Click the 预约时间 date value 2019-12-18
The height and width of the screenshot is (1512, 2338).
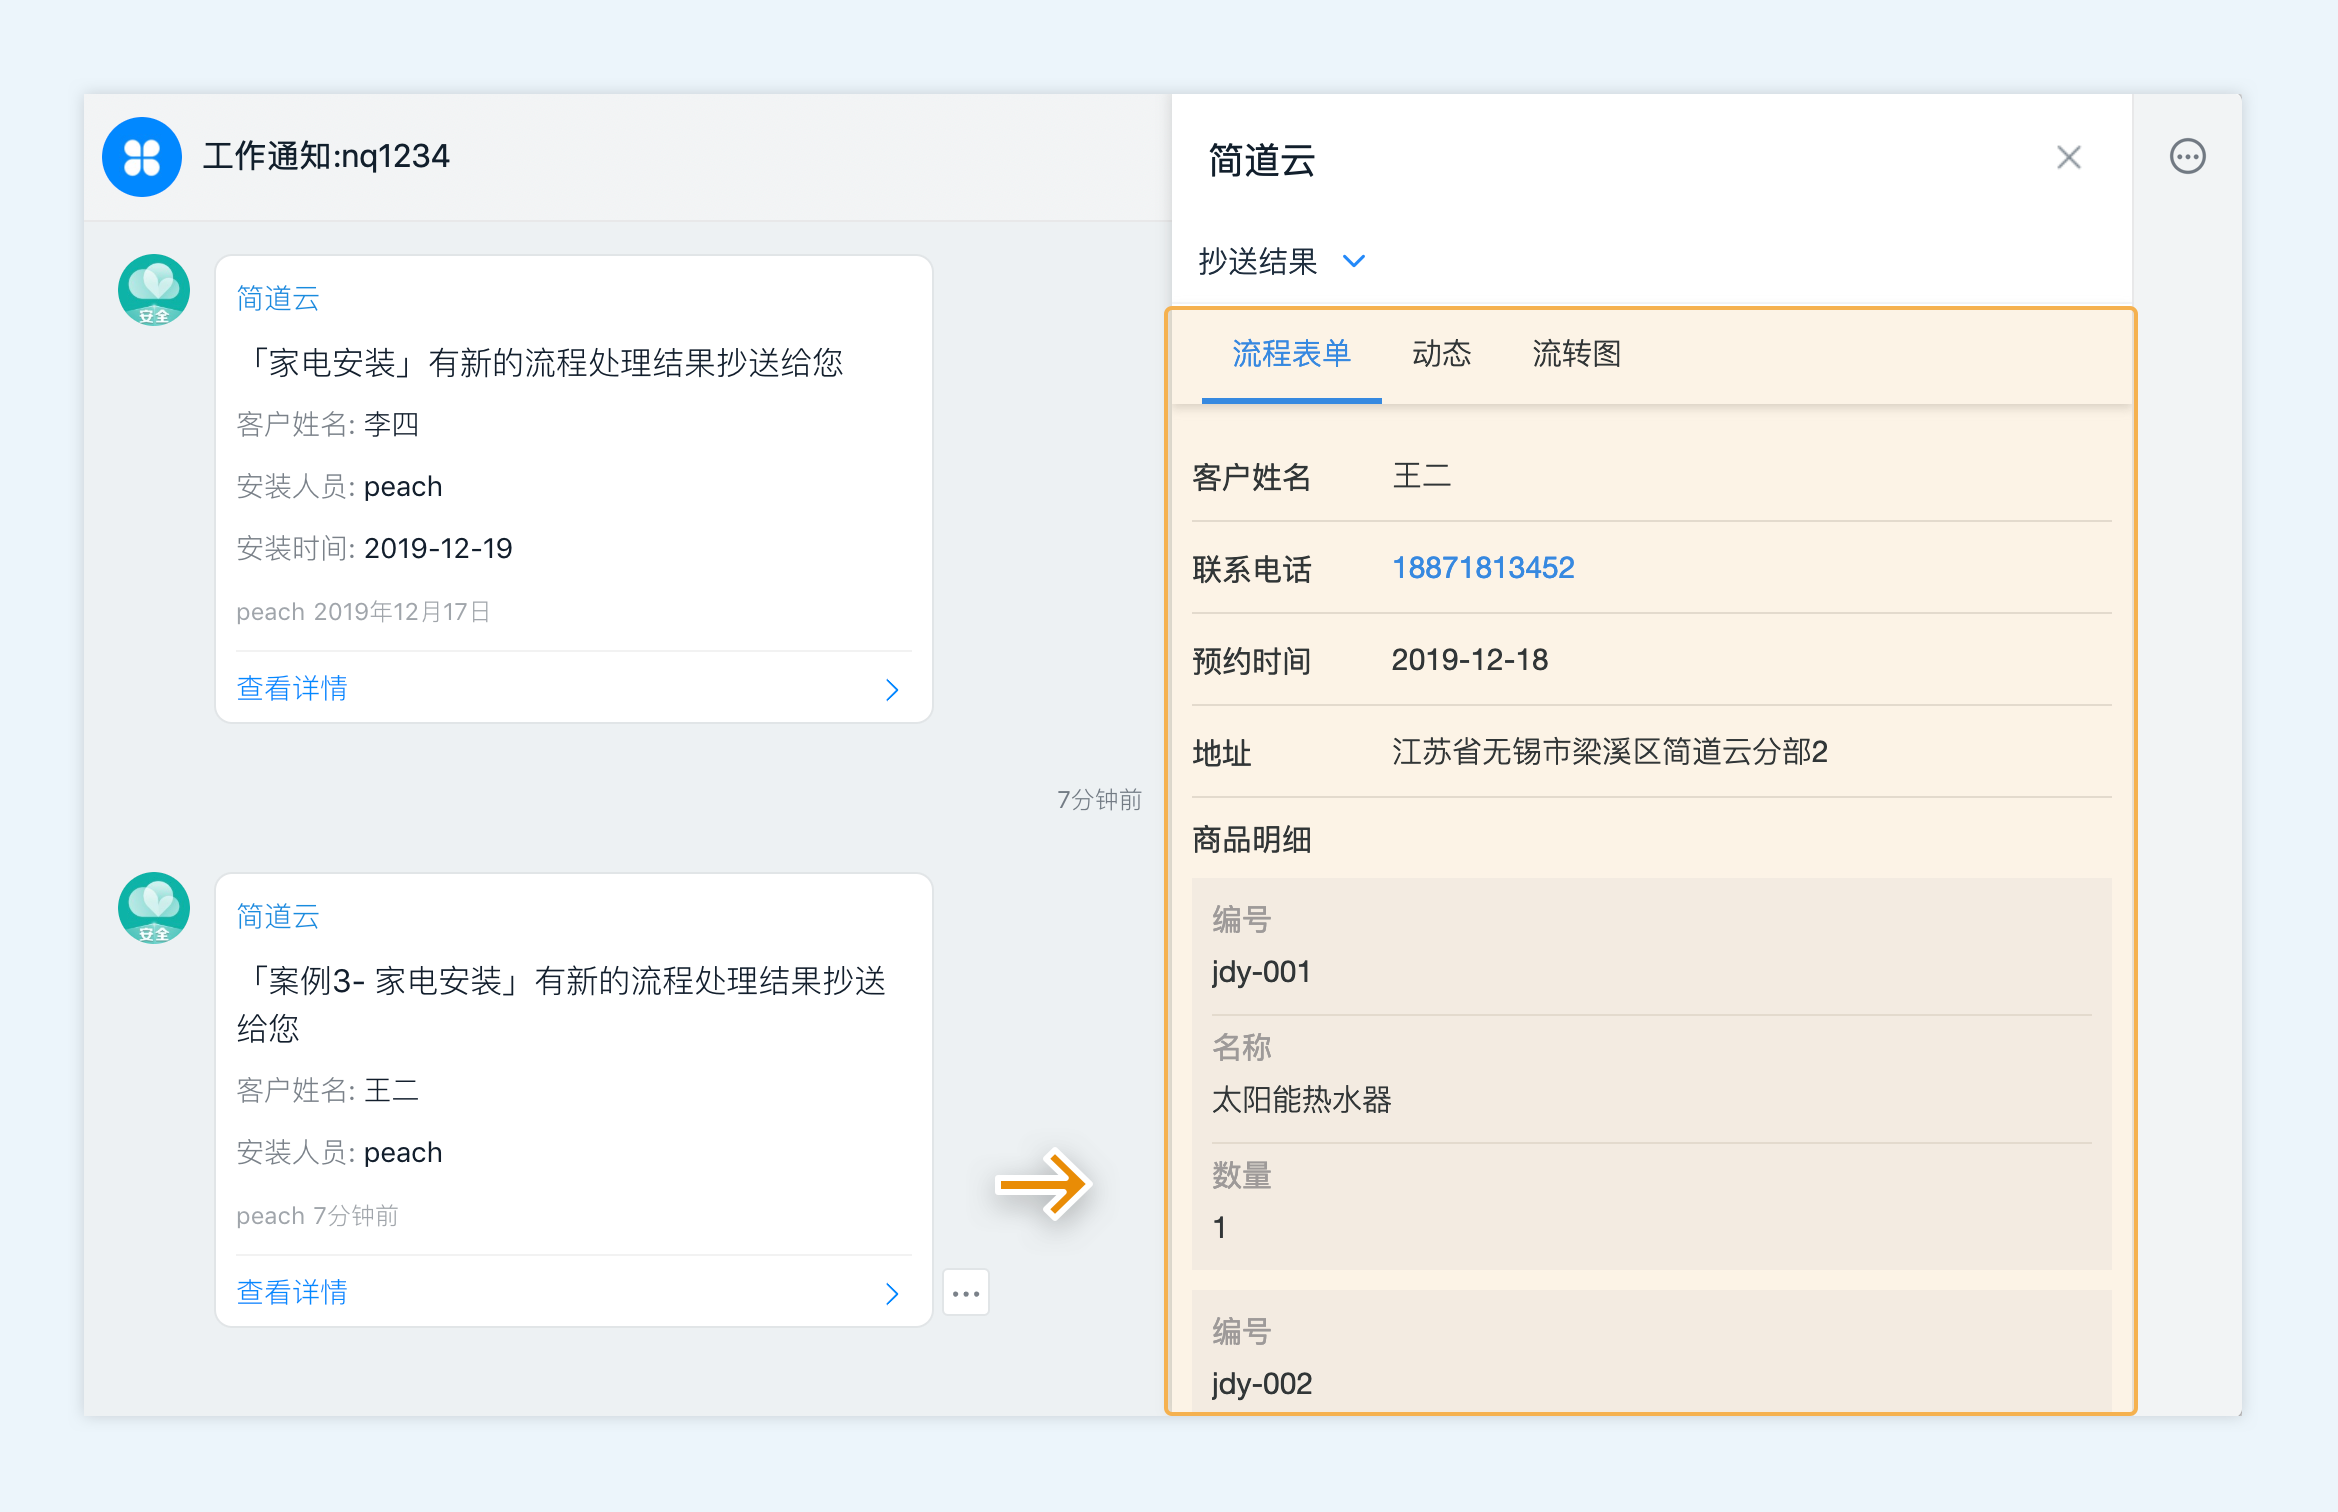[1467, 660]
